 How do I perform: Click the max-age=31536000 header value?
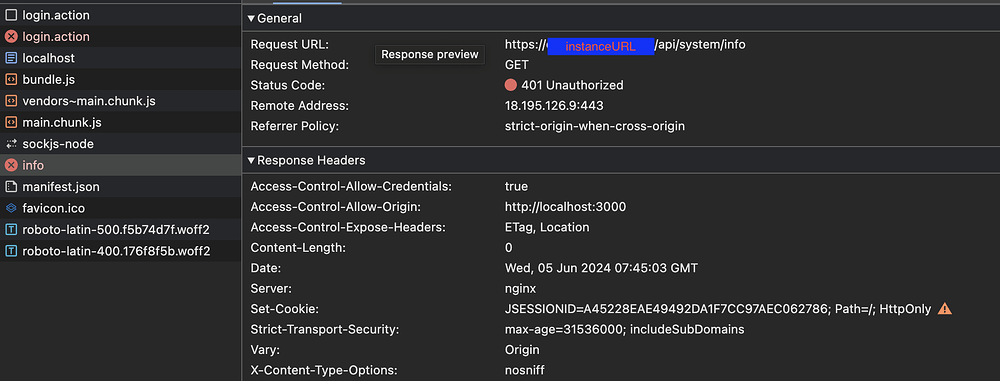(x=624, y=329)
